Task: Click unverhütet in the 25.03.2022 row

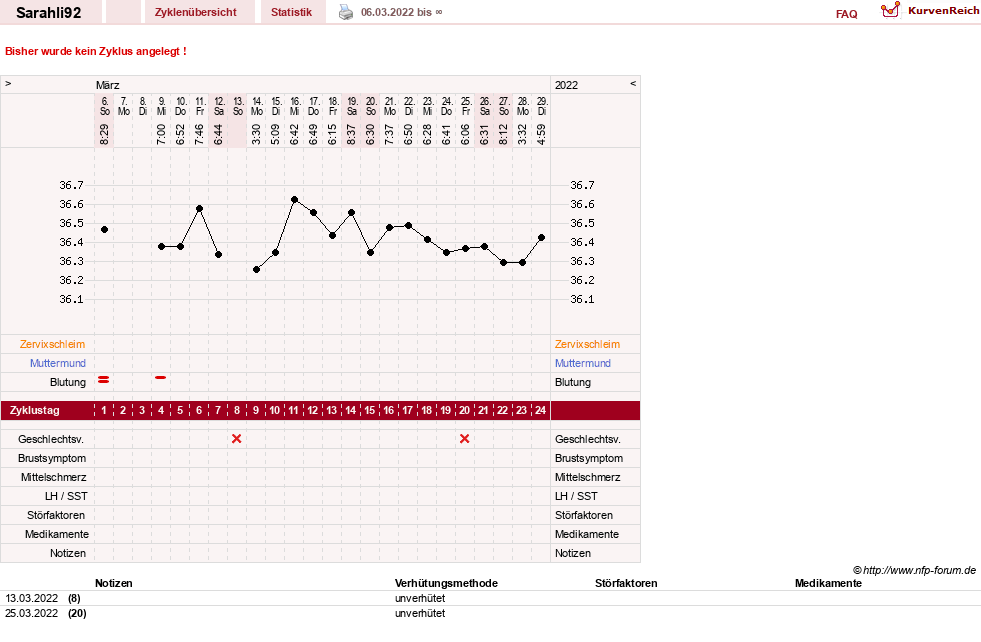Action: point(420,613)
